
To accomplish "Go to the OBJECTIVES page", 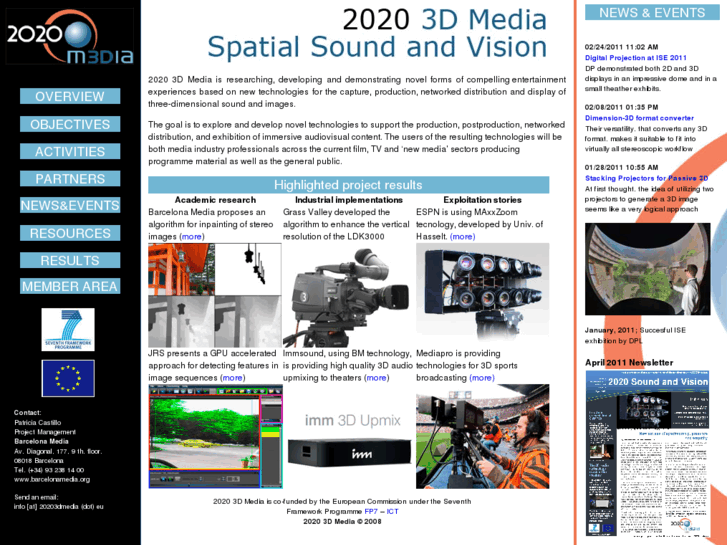I will click(x=70, y=124).
